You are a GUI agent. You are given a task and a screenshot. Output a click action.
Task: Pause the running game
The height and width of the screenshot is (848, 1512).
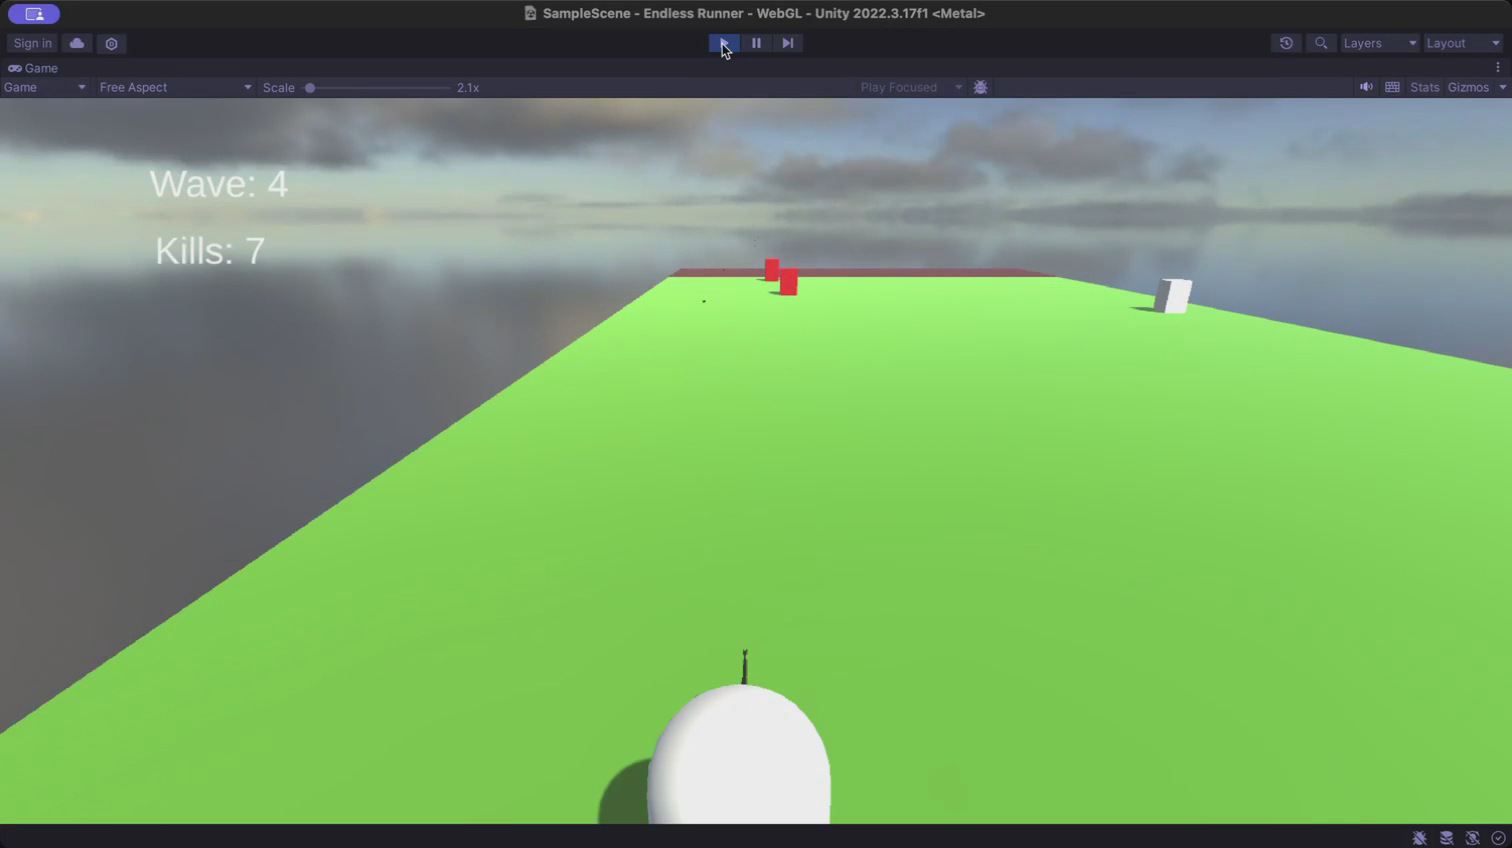pyautogui.click(x=756, y=43)
